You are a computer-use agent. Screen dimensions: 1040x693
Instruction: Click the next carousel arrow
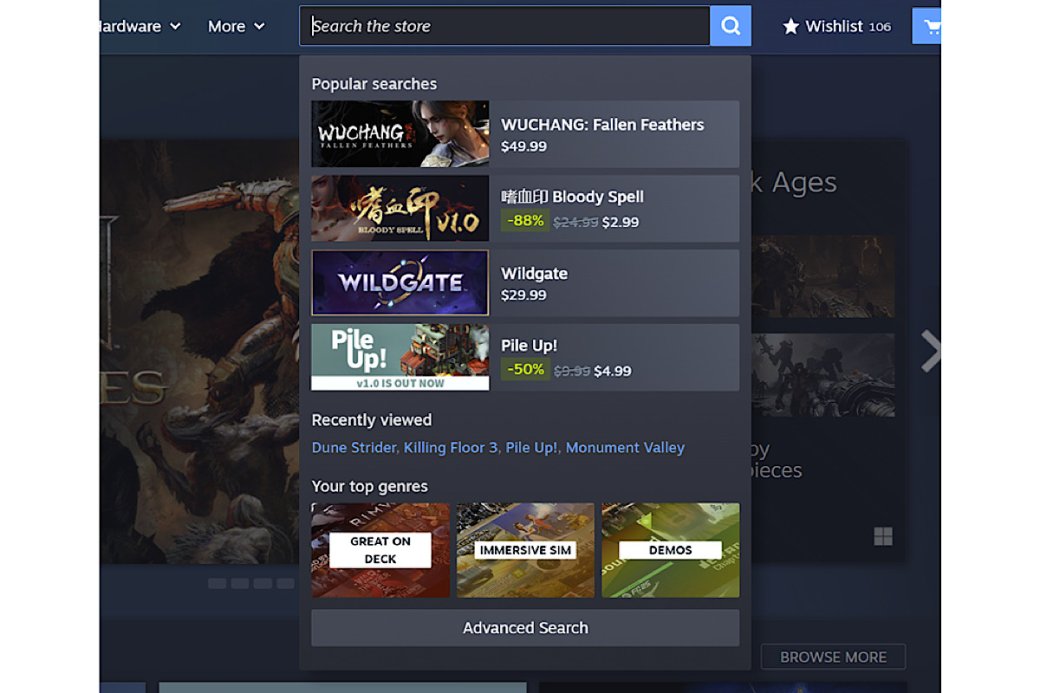[930, 351]
